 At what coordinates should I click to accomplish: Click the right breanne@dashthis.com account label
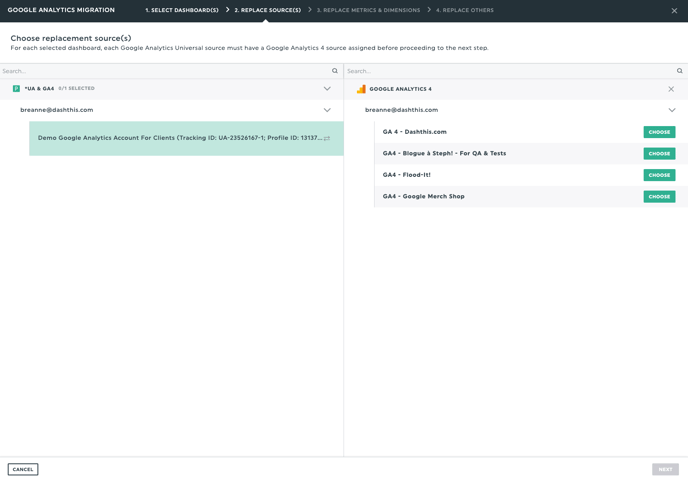[x=401, y=110]
